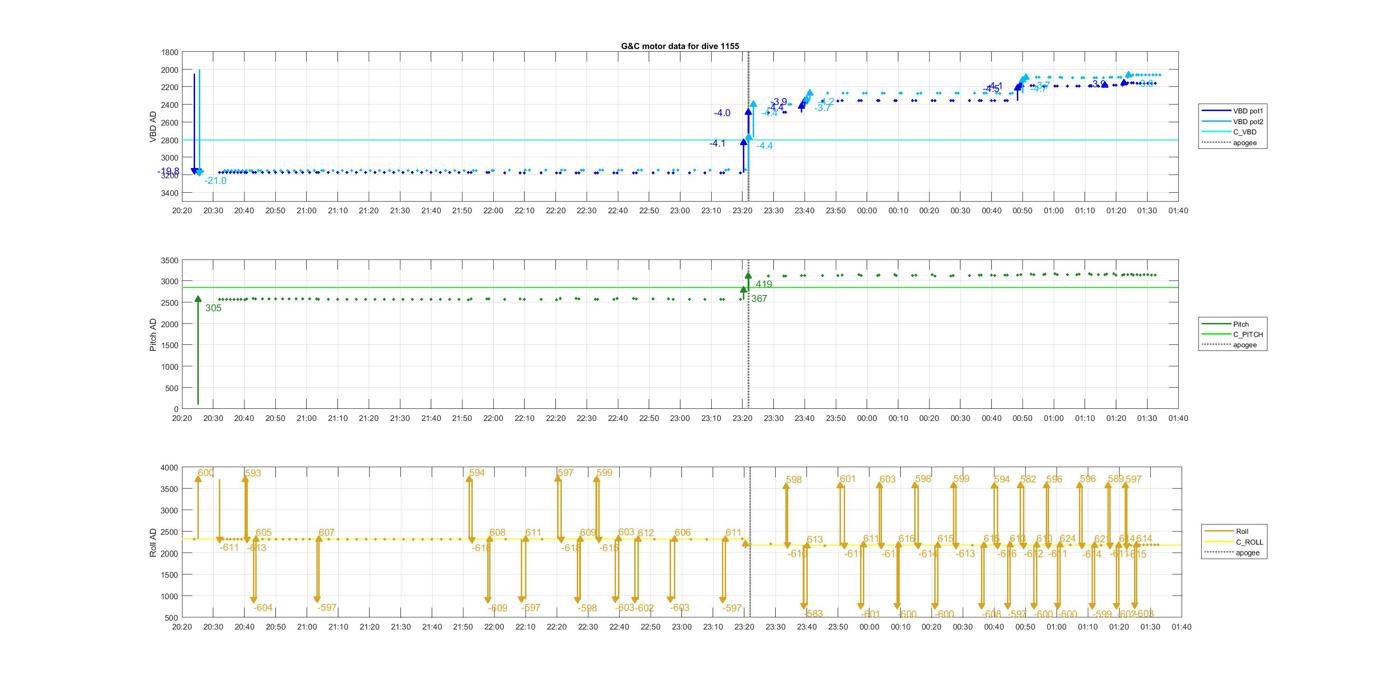Click the '1500' tick on Roll axis
1400x693 pixels.
(x=170, y=575)
